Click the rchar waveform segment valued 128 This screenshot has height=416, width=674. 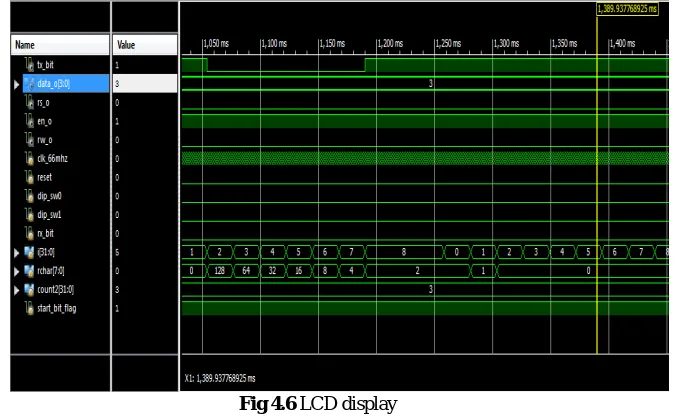tap(220, 271)
